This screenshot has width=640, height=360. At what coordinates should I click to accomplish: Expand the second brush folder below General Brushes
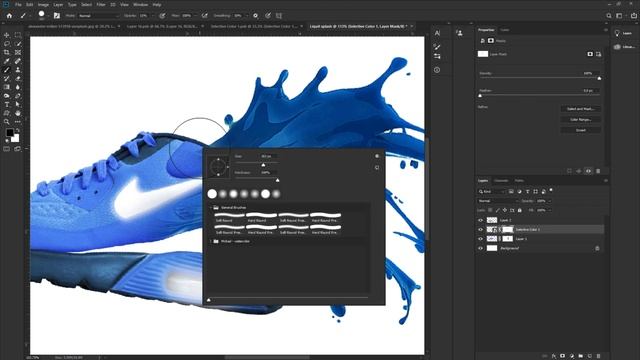tap(211, 241)
